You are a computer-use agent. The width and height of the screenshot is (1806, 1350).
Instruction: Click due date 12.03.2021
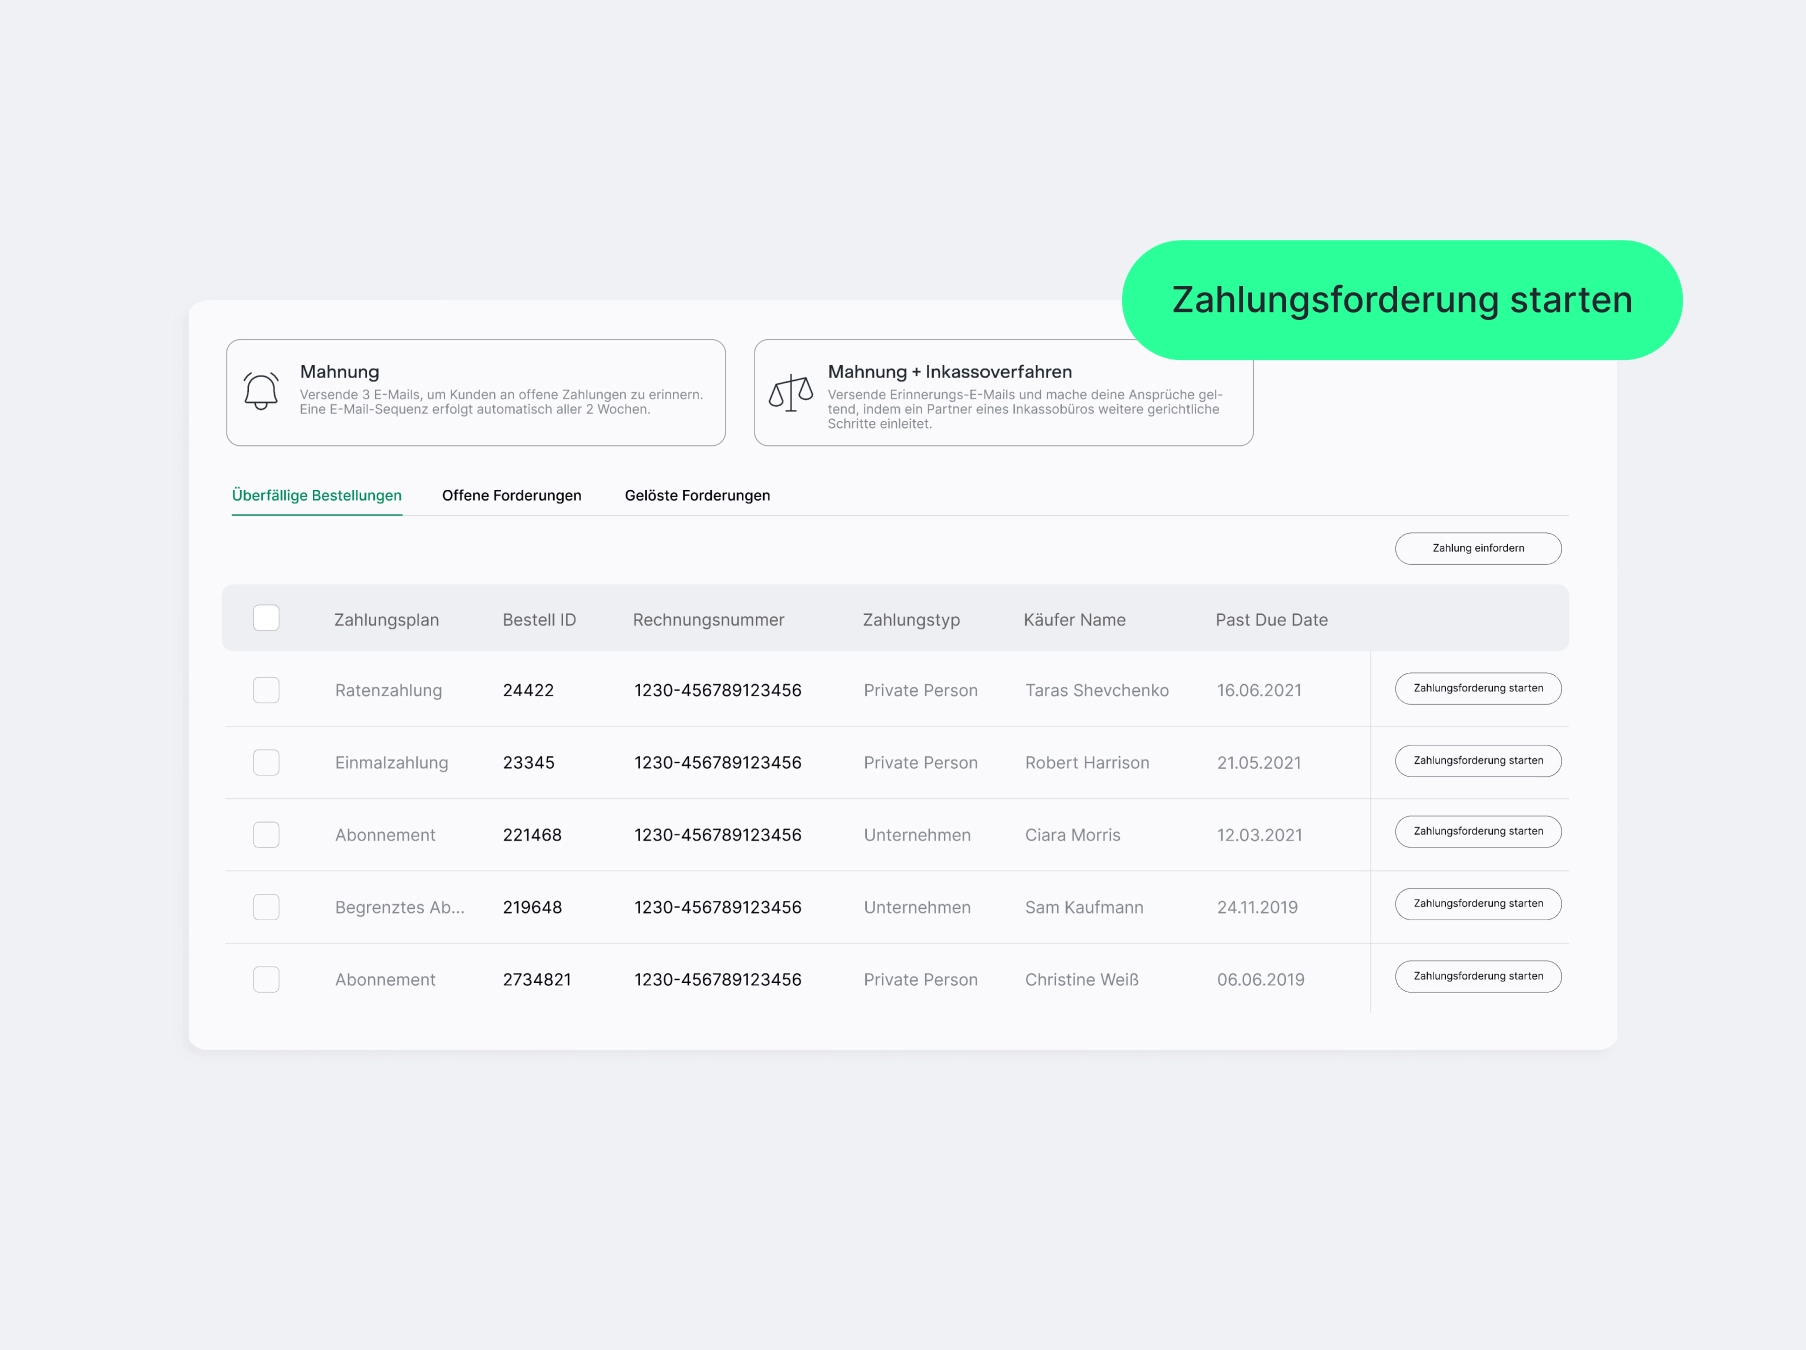1259,835
